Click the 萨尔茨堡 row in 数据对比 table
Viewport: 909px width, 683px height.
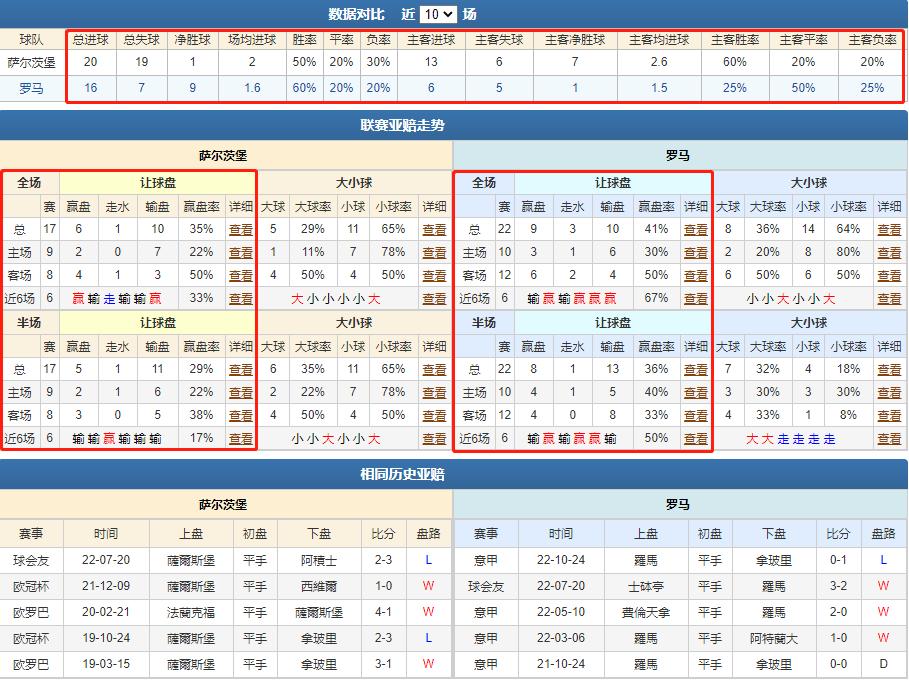point(34,63)
